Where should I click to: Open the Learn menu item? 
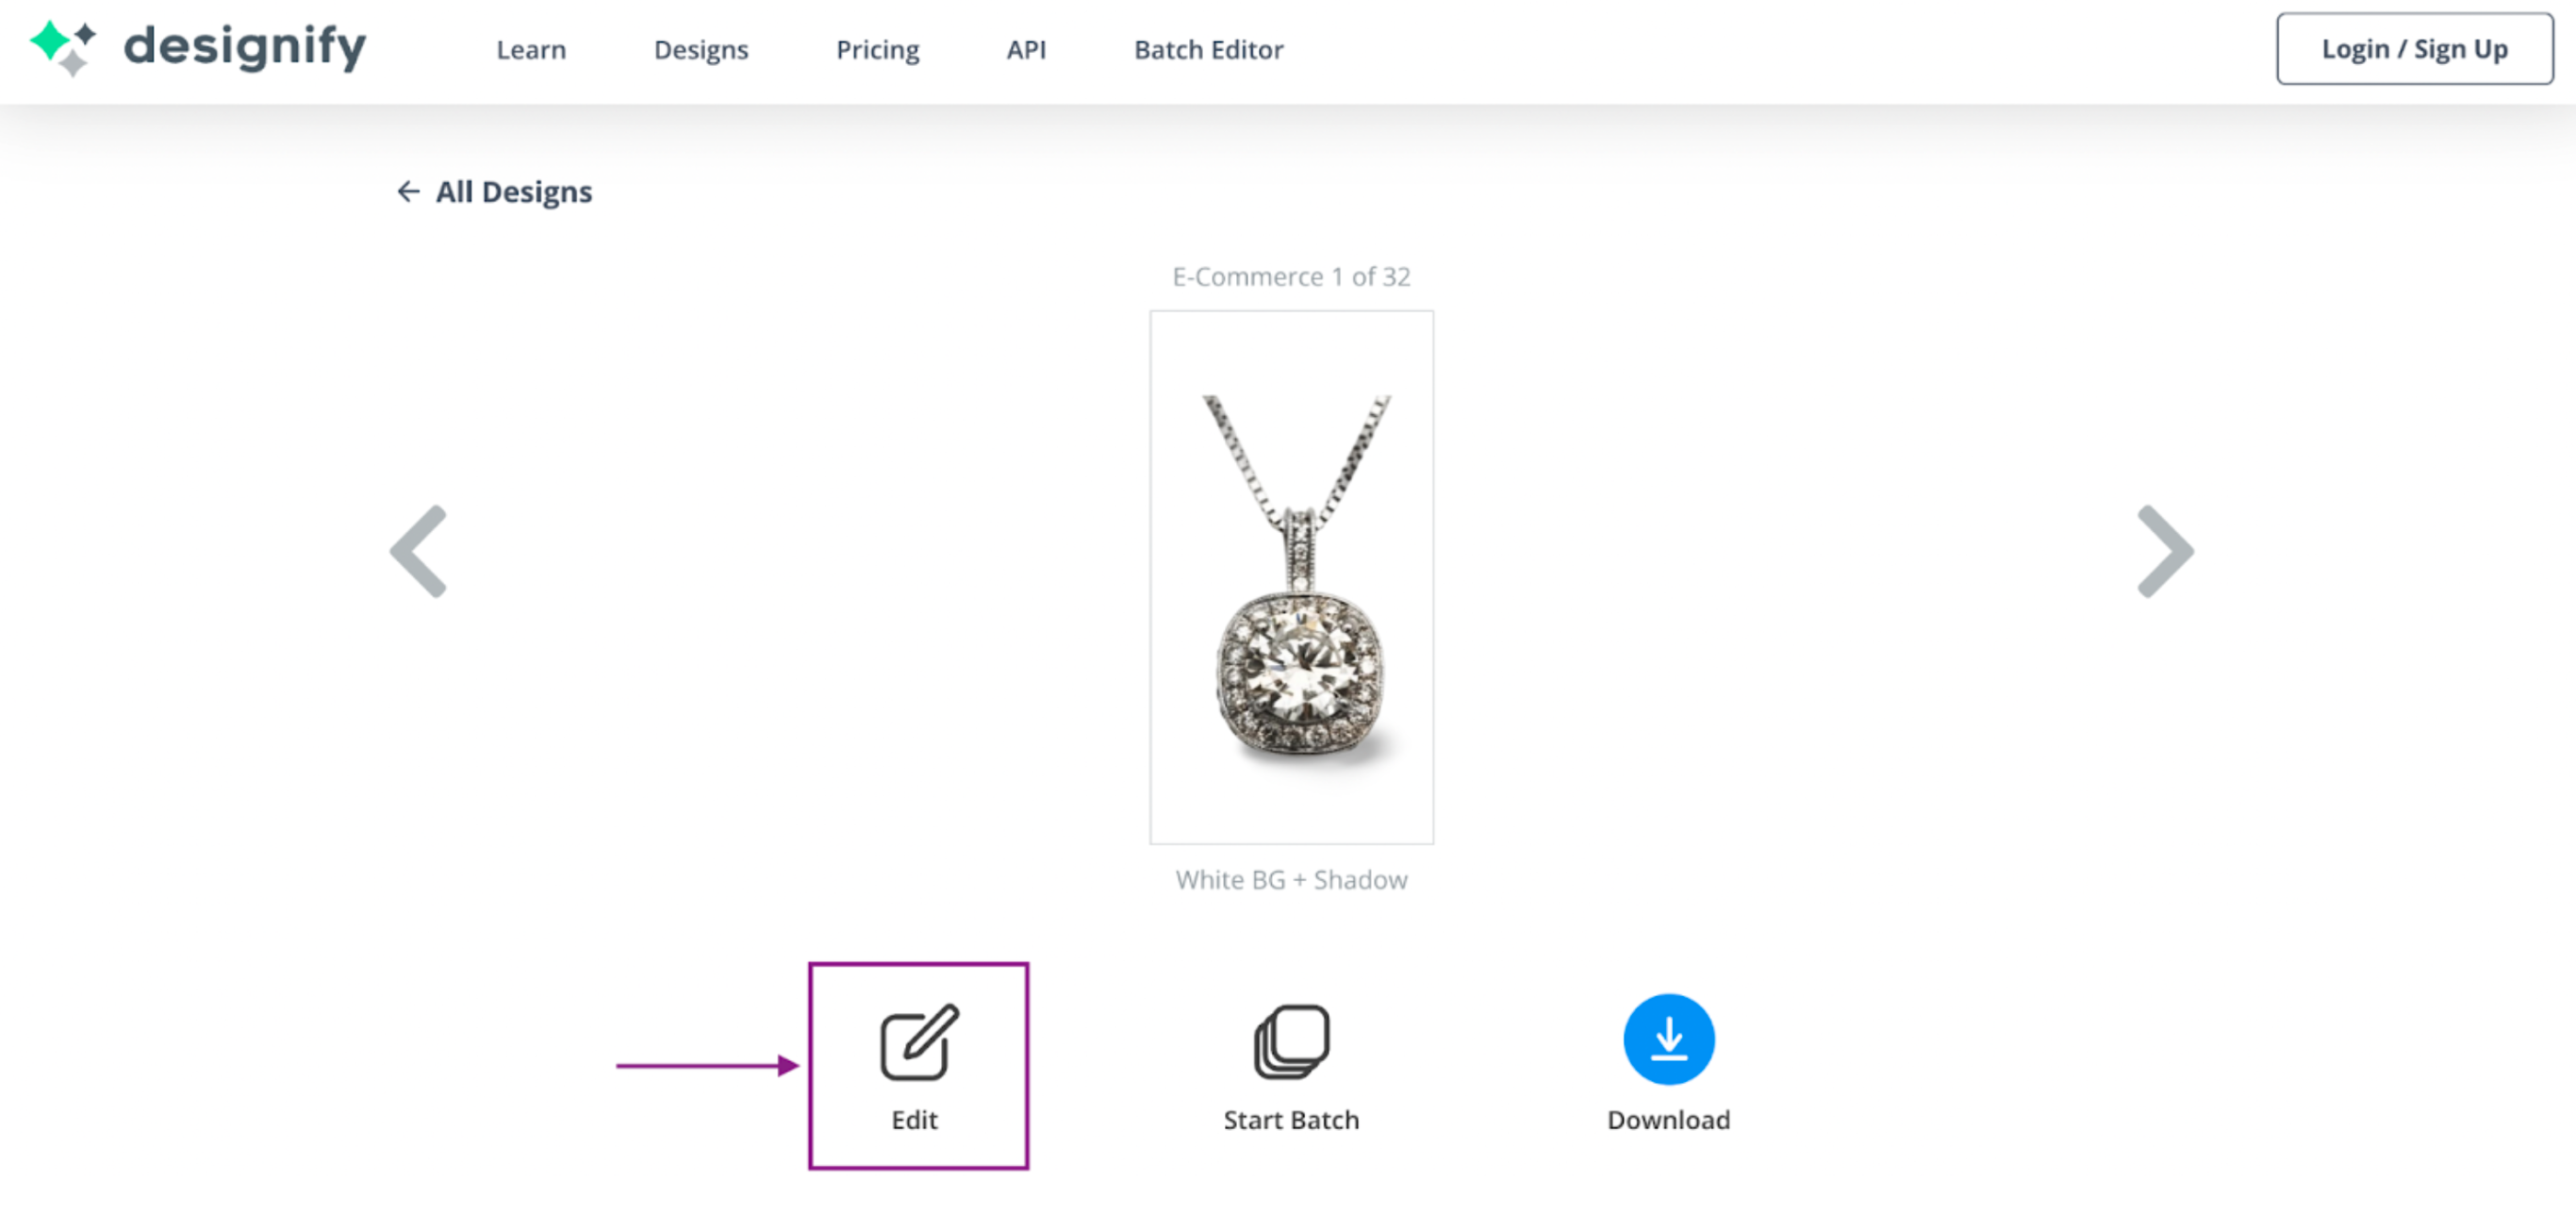tap(531, 49)
